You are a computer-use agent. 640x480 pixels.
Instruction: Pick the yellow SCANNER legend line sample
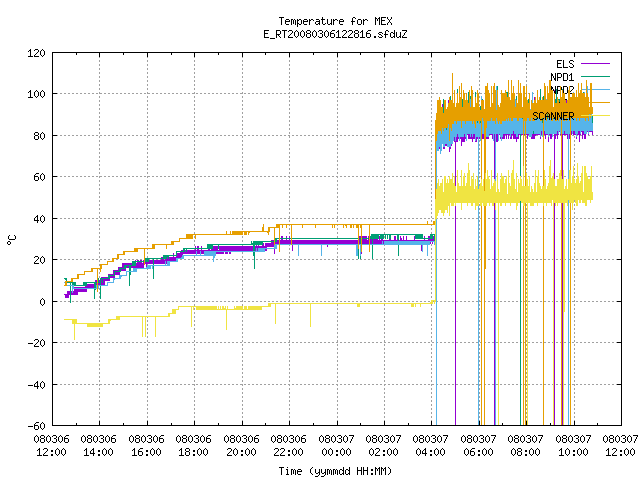click(x=595, y=116)
